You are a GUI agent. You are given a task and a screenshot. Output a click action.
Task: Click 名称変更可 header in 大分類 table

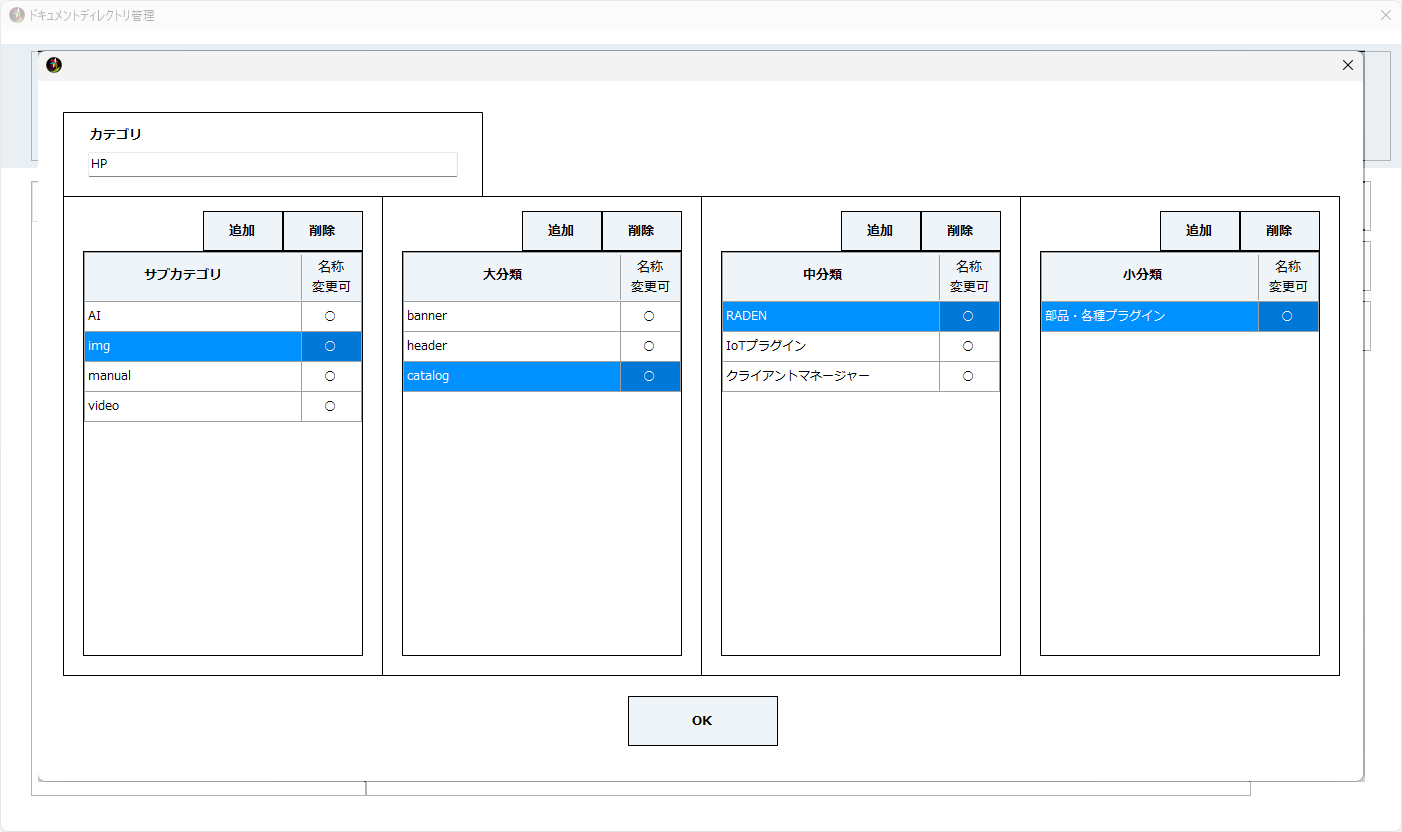click(x=650, y=276)
